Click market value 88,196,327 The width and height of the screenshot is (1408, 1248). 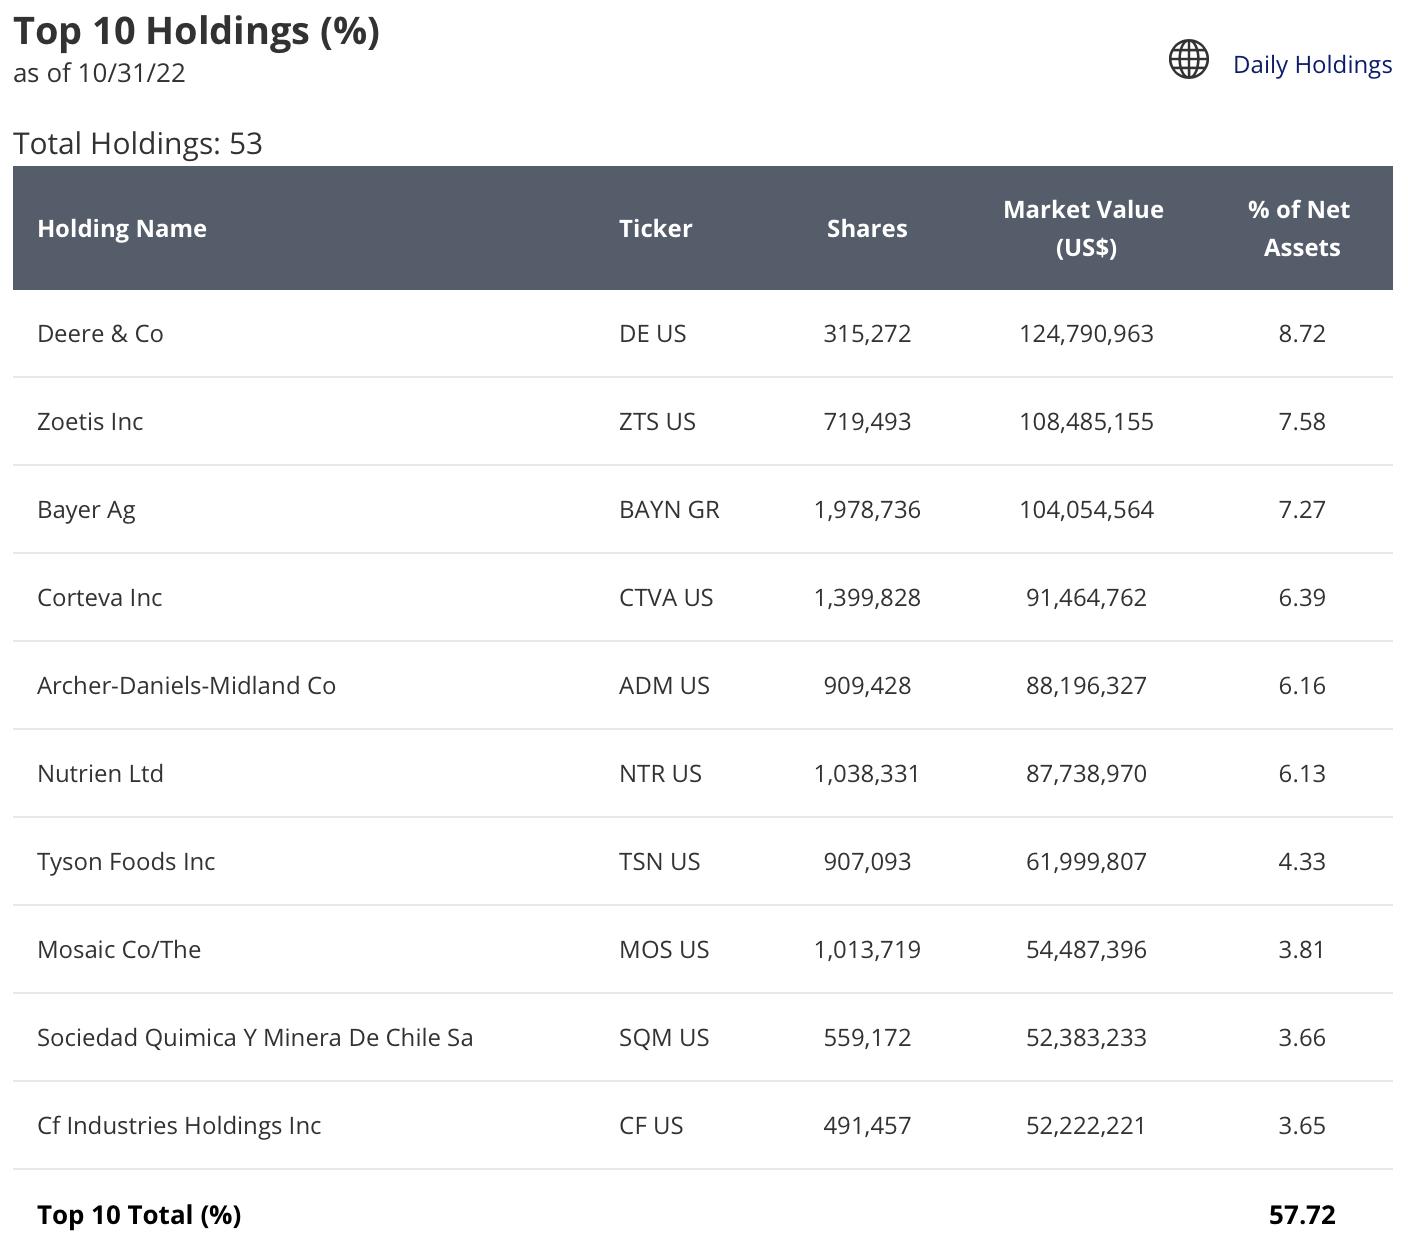[x=1086, y=685]
